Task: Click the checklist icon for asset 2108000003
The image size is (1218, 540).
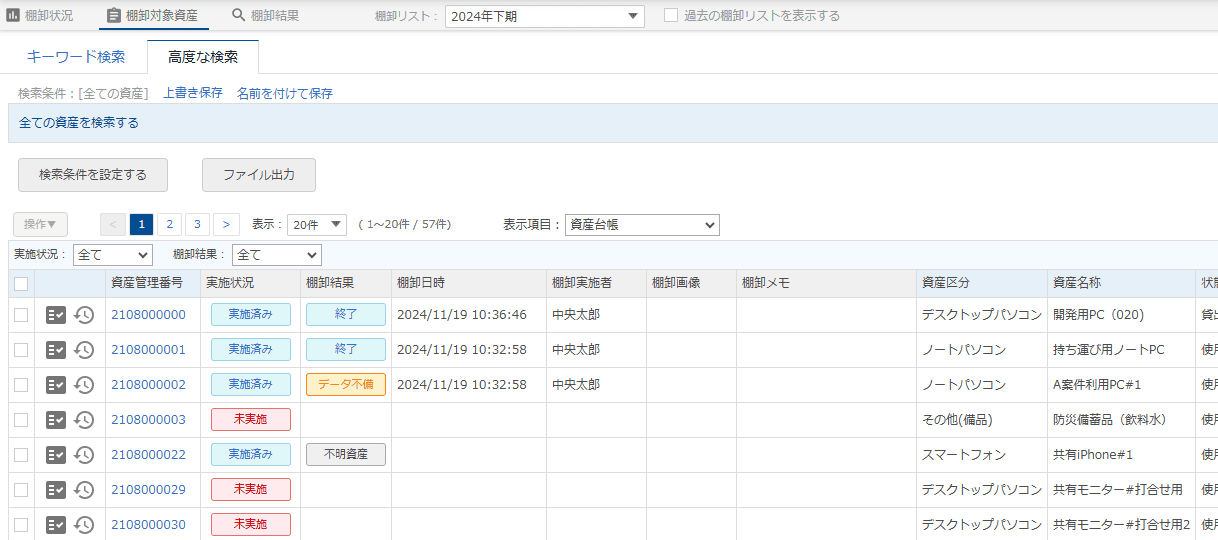Action: click(56, 420)
